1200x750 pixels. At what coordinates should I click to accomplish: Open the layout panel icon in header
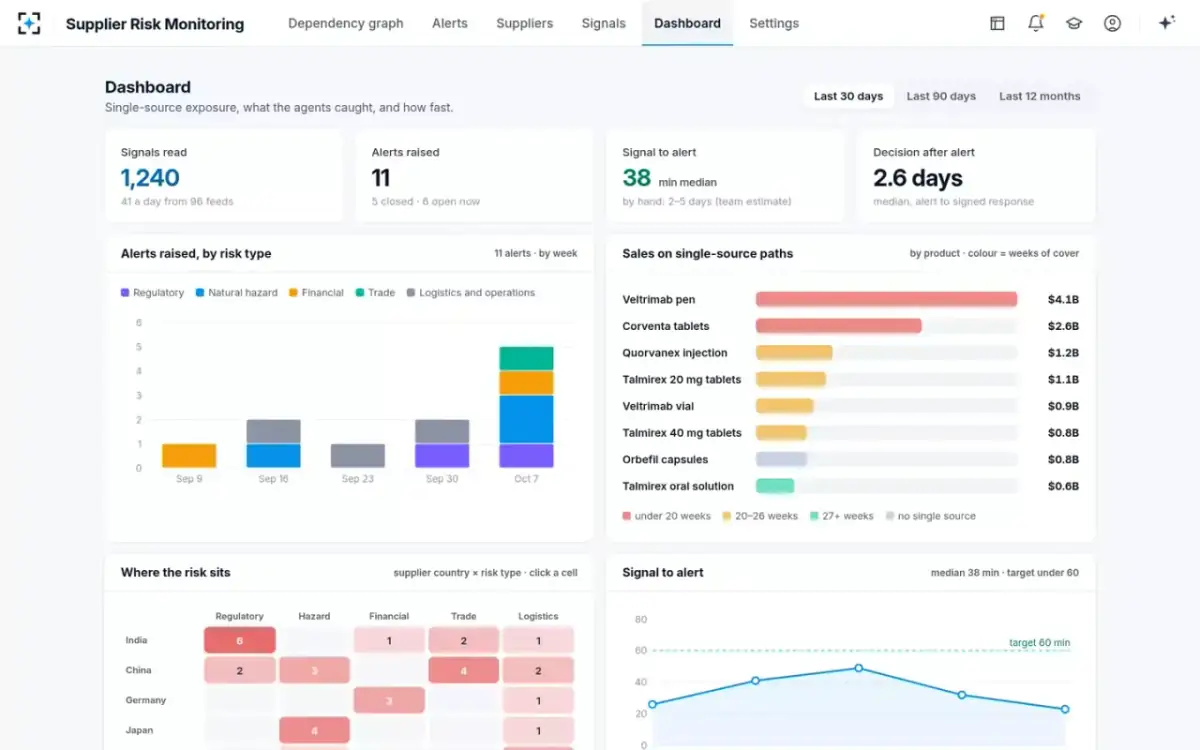click(x=997, y=23)
